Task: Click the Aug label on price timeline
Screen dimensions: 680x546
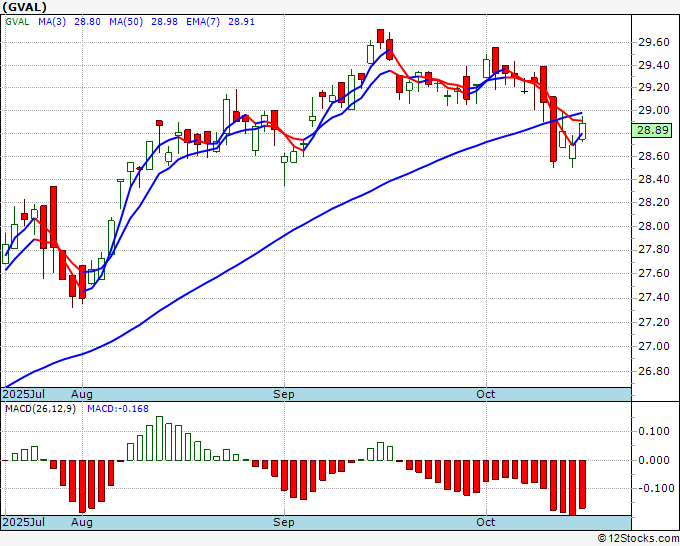Action: click(82, 394)
